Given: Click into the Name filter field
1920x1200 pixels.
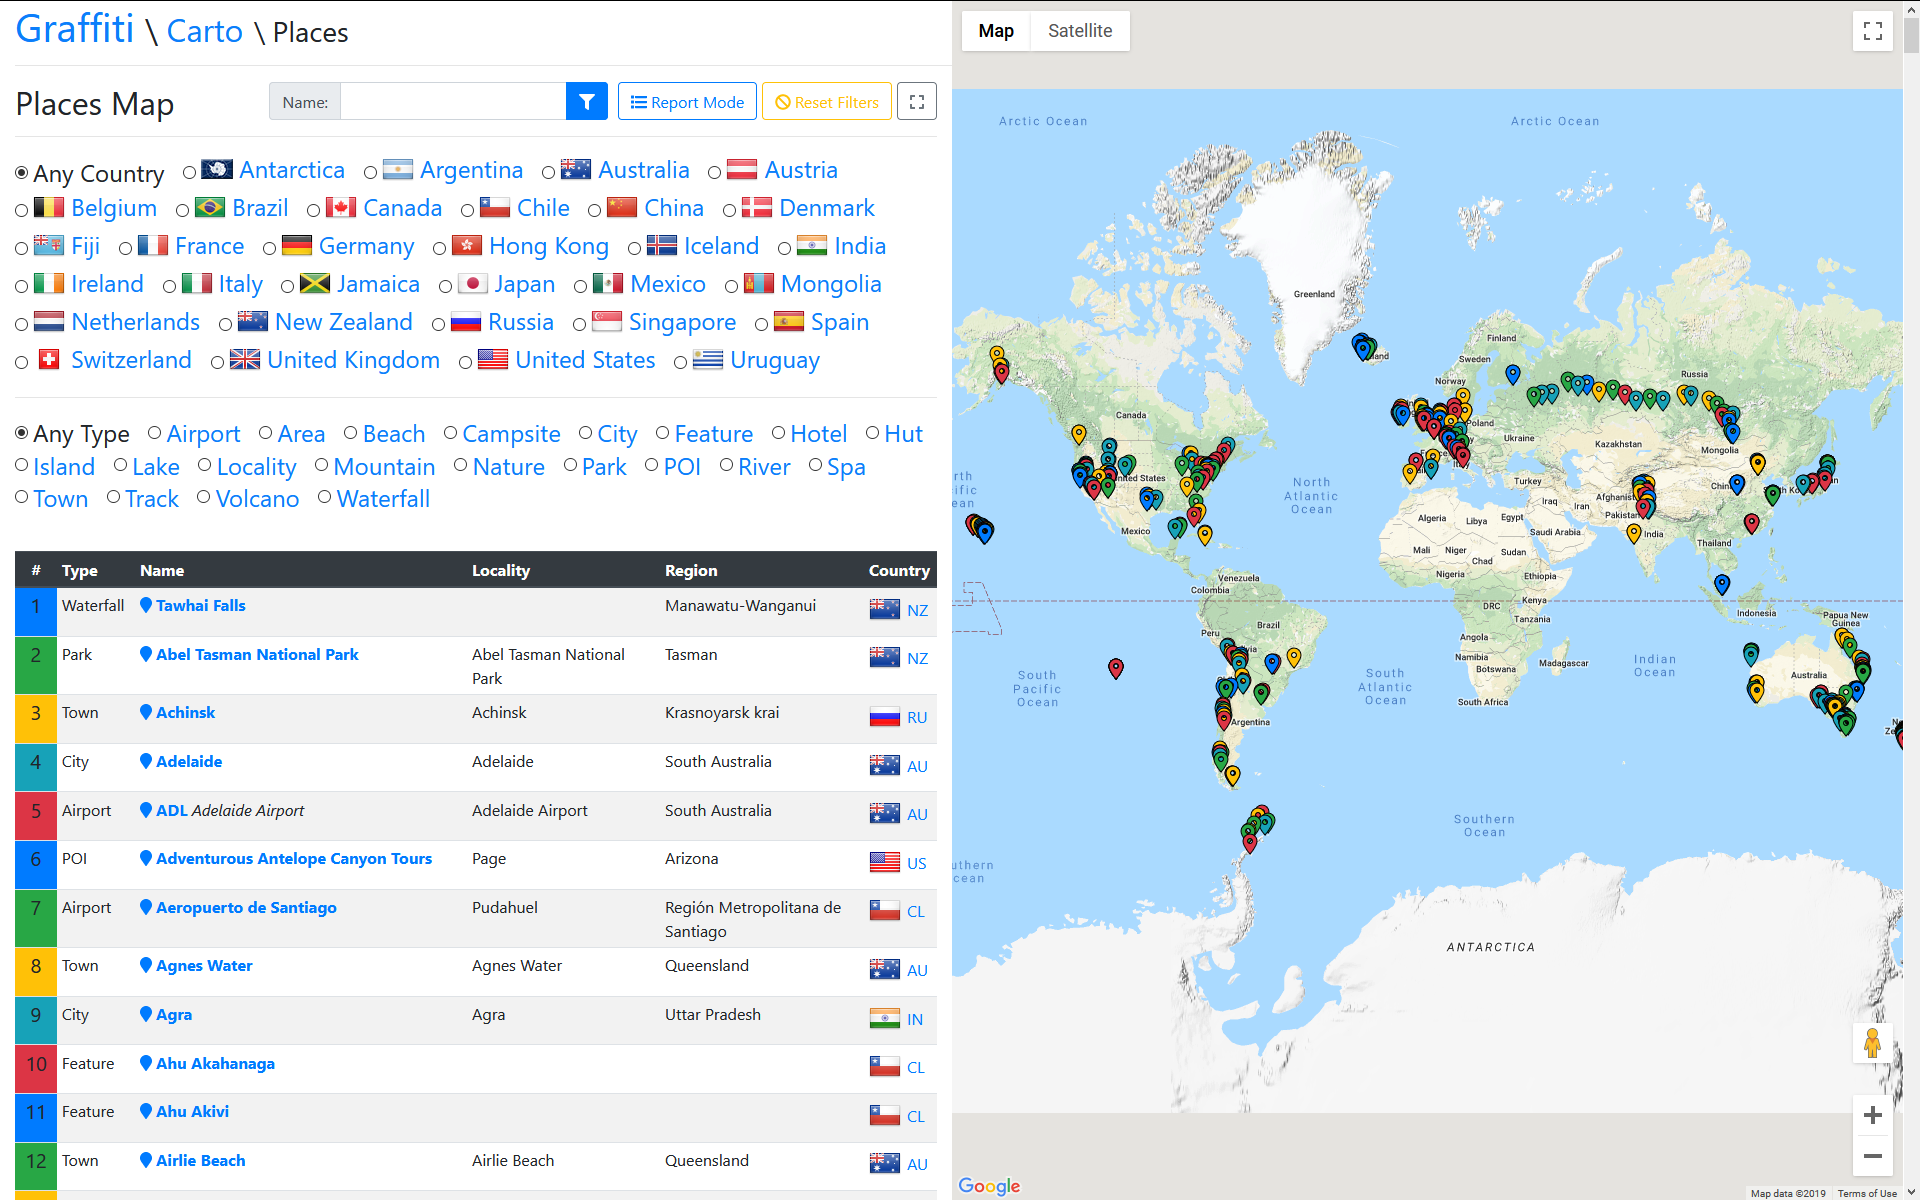Looking at the screenshot, I should point(452,102).
